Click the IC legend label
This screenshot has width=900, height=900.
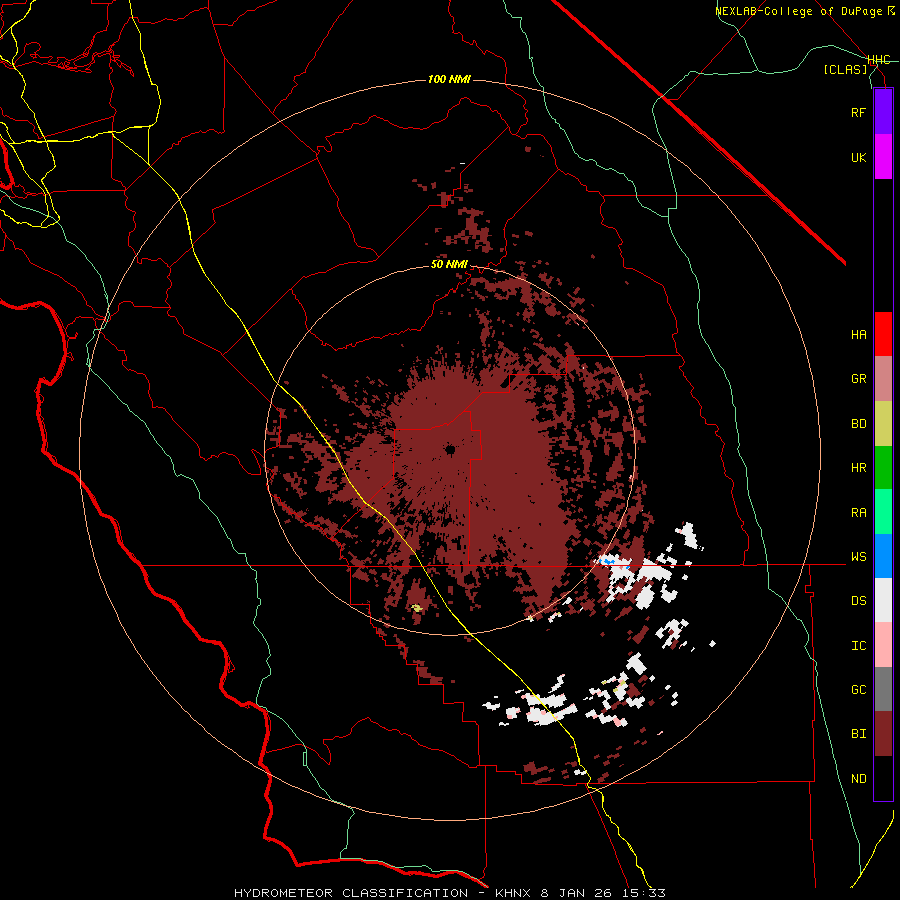coord(858,646)
